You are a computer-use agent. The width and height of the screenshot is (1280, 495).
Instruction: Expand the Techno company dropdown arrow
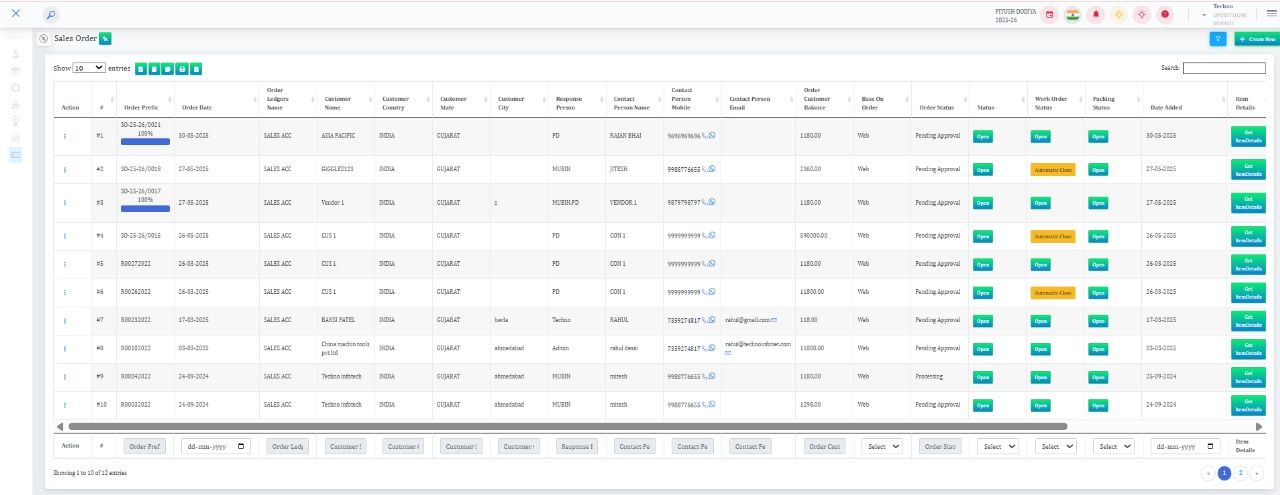coord(1204,16)
